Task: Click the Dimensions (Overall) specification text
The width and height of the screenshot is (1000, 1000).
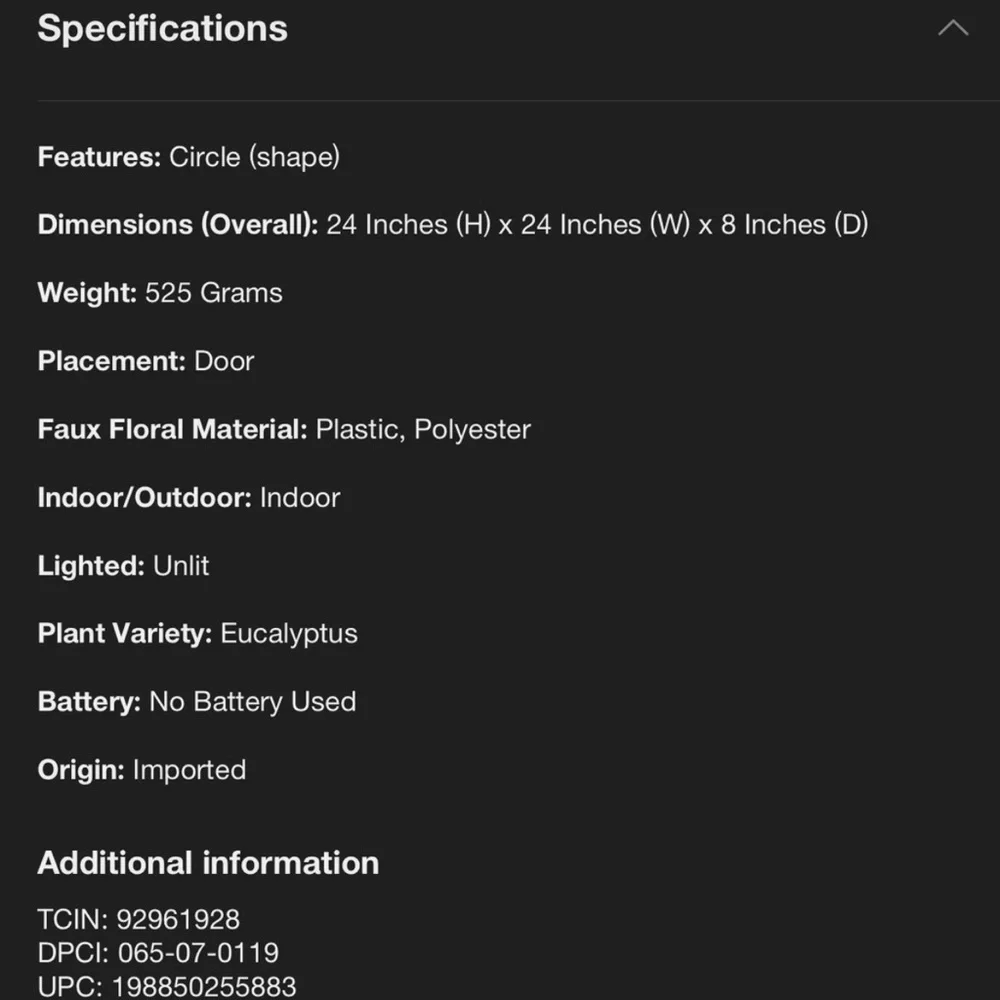Action: tap(453, 224)
